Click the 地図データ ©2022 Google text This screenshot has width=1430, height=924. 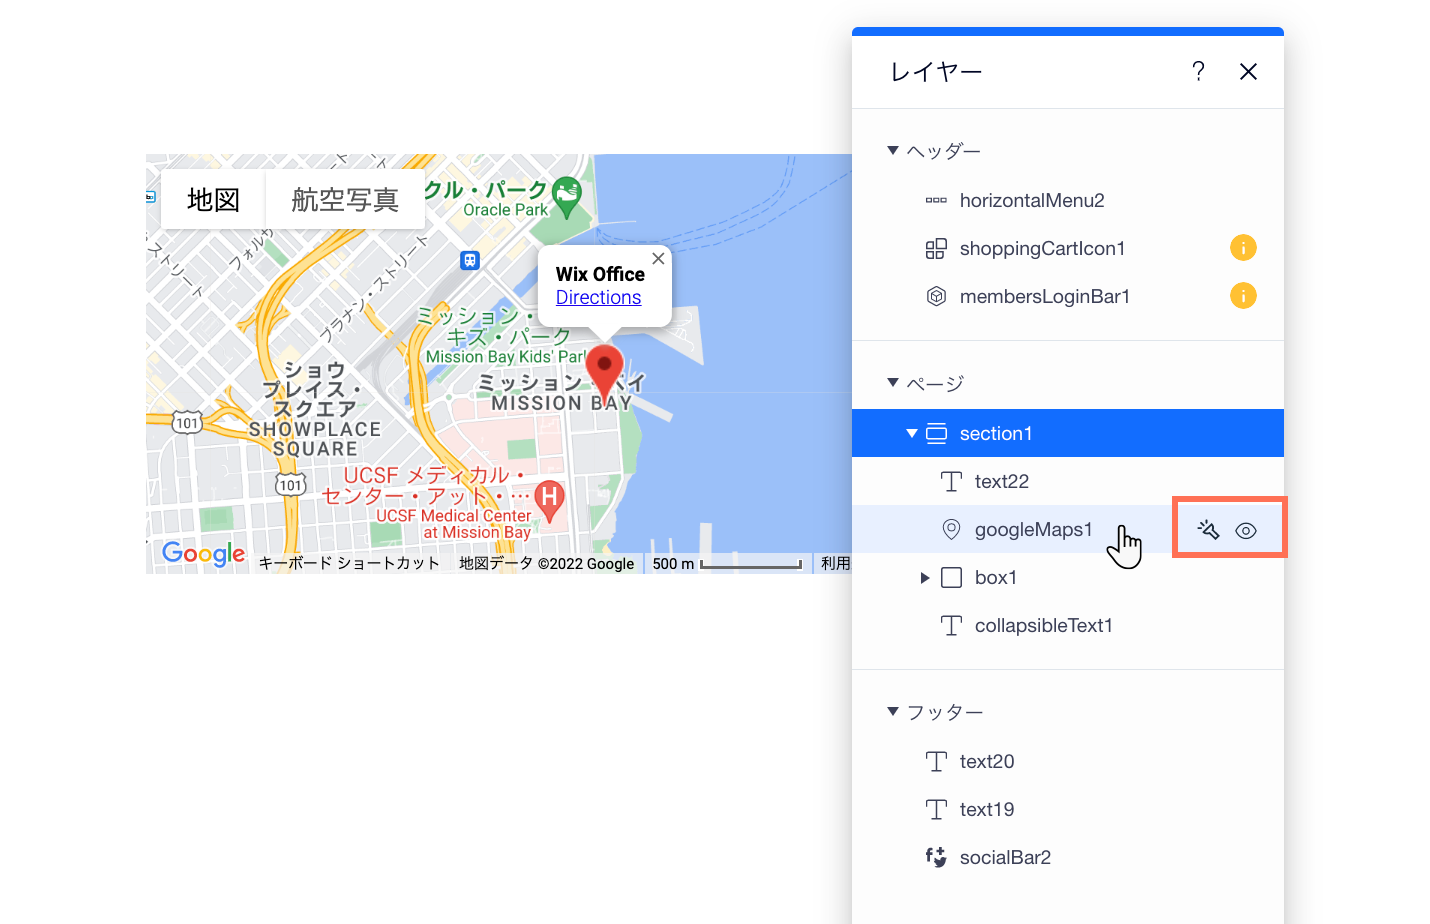point(546,564)
